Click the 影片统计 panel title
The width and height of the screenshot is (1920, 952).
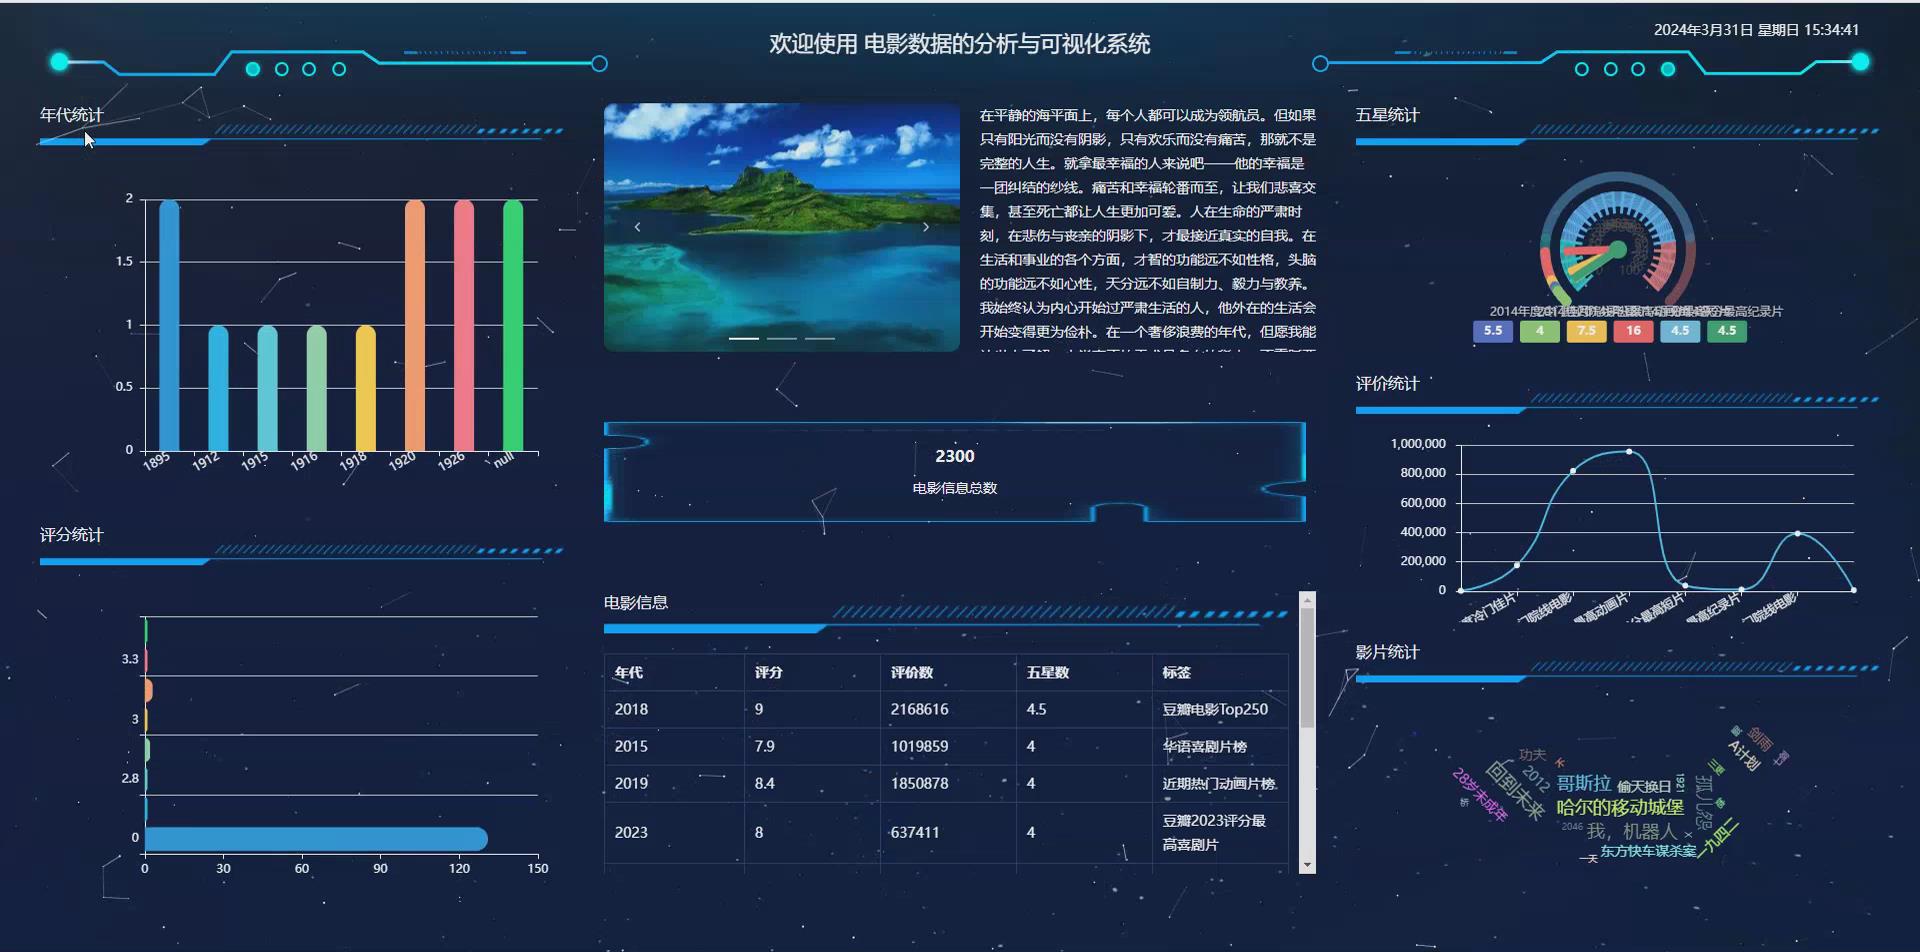click(1387, 652)
